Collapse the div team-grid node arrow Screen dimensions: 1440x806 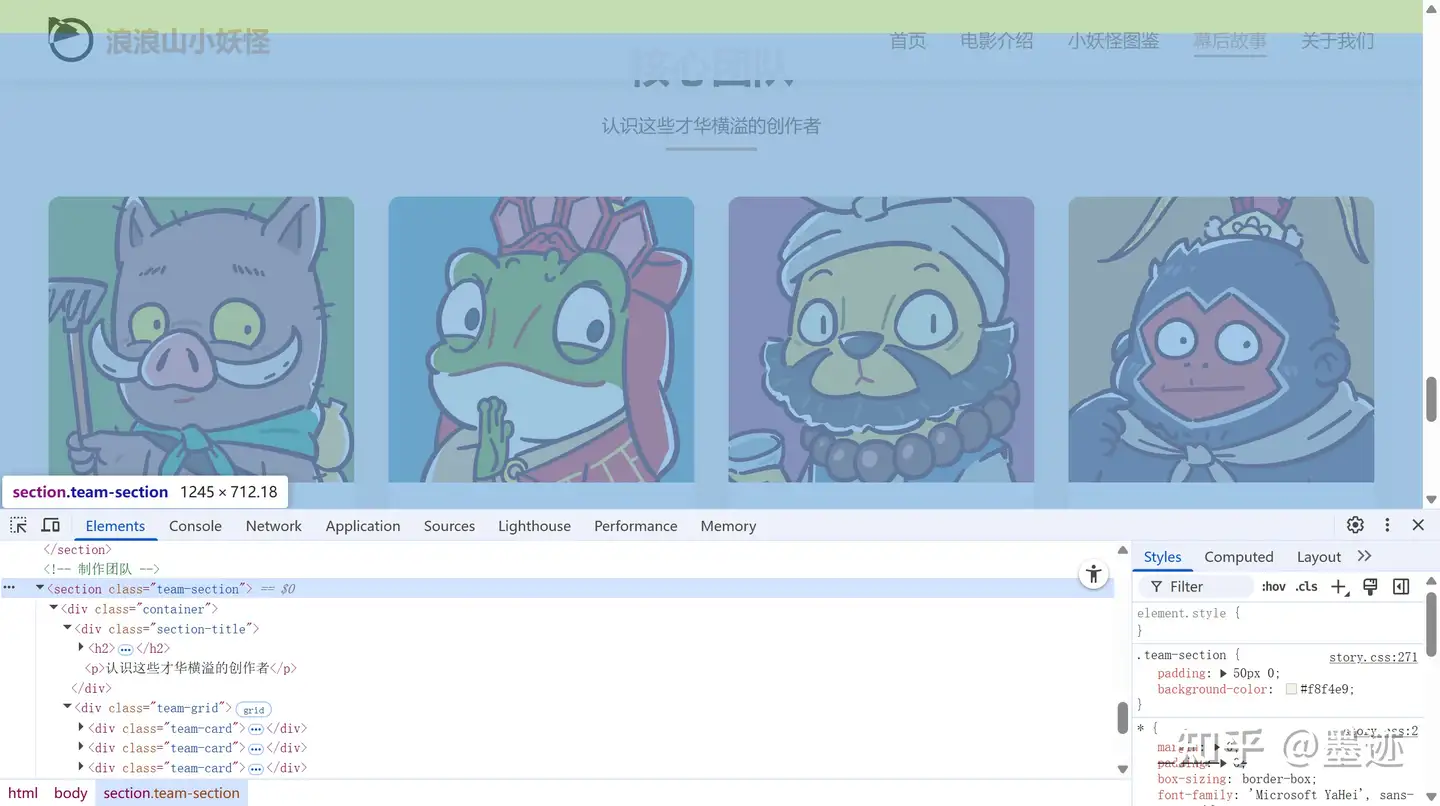(67, 708)
